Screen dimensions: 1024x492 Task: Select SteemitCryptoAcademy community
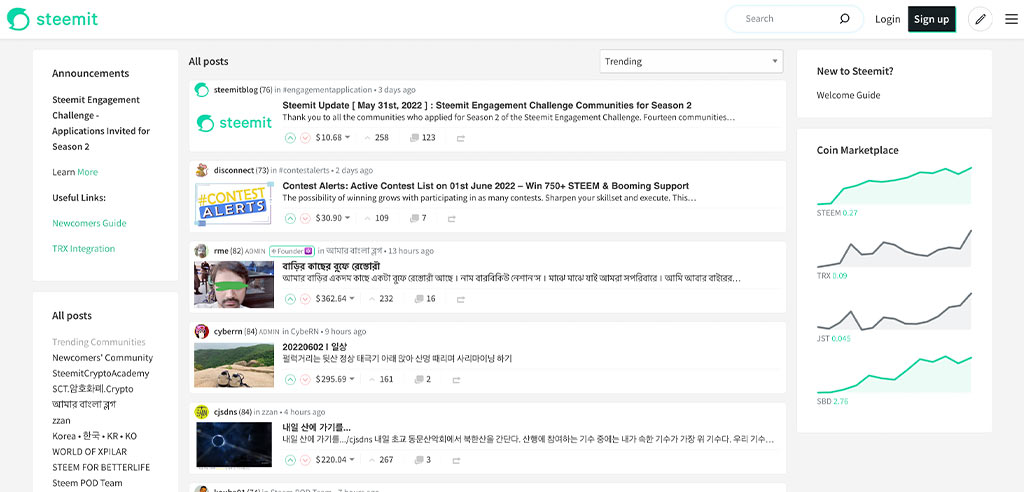pos(101,373)
